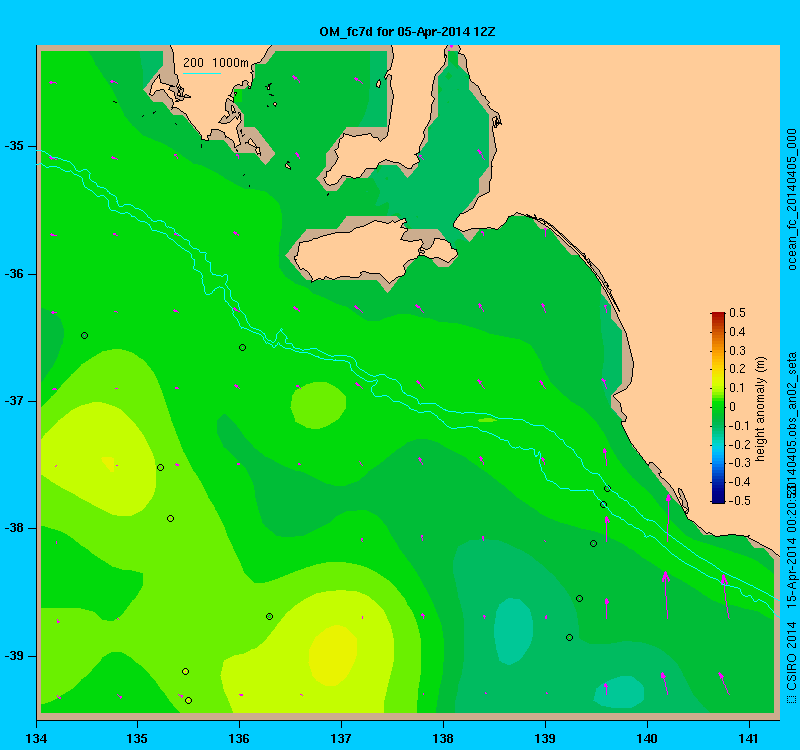Pick the dark blue bottom of the color scale
The image size is (800, 750).
[x=718, y=499]
